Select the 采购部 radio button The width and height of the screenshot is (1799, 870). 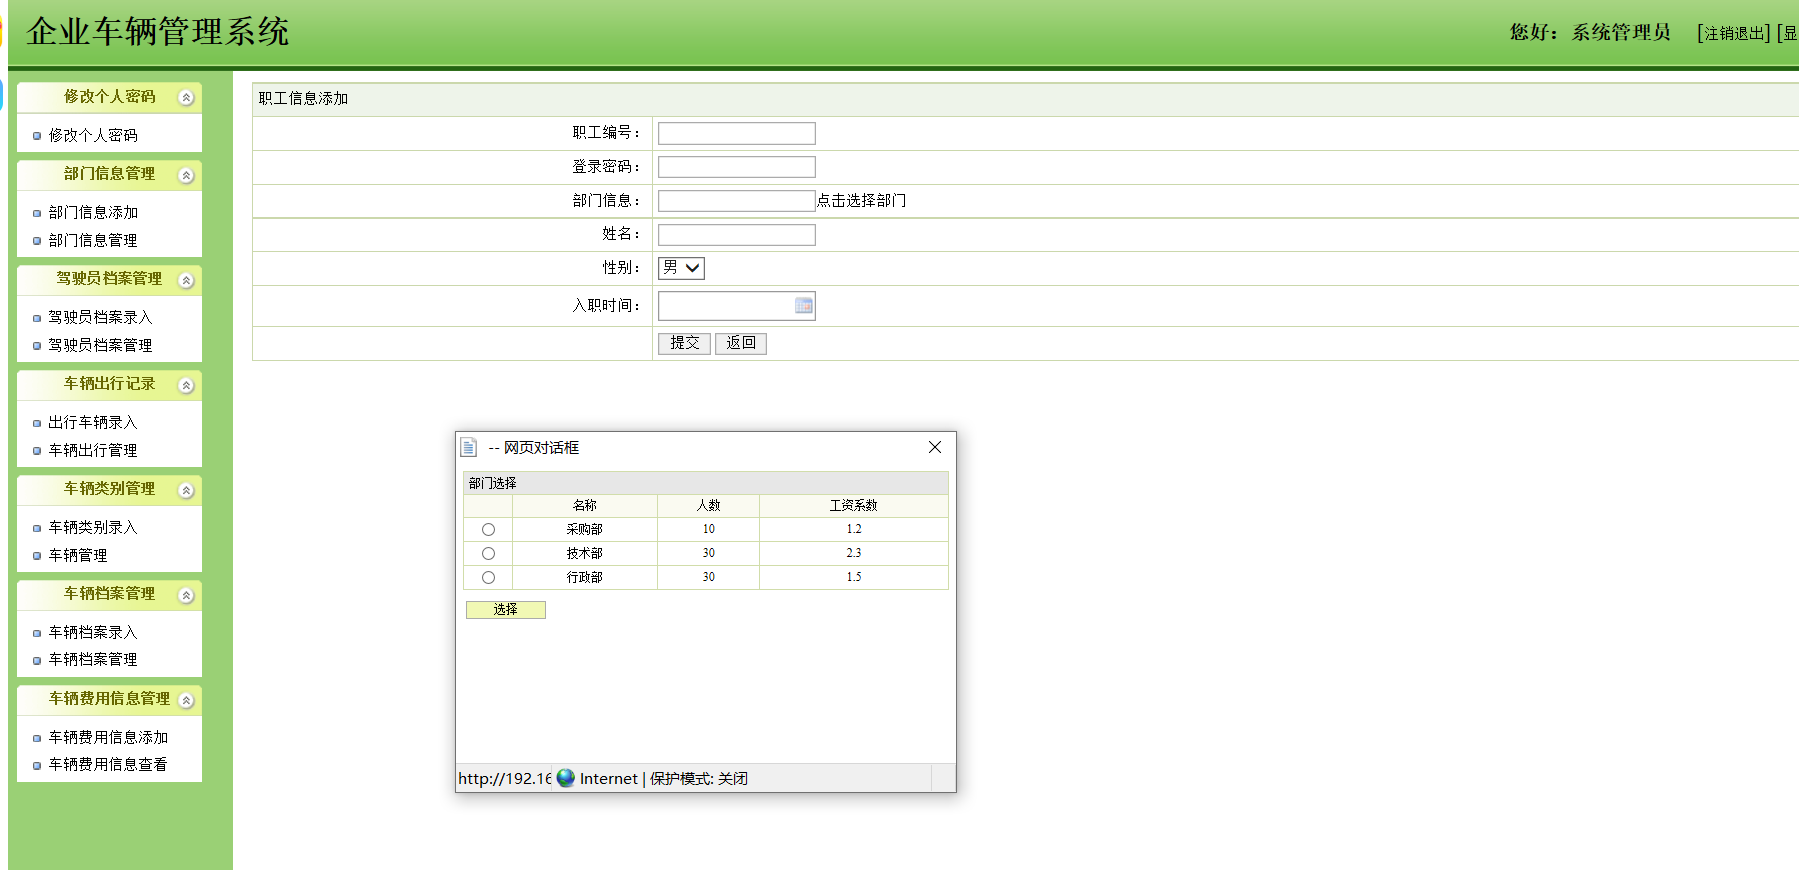point(488,529)
